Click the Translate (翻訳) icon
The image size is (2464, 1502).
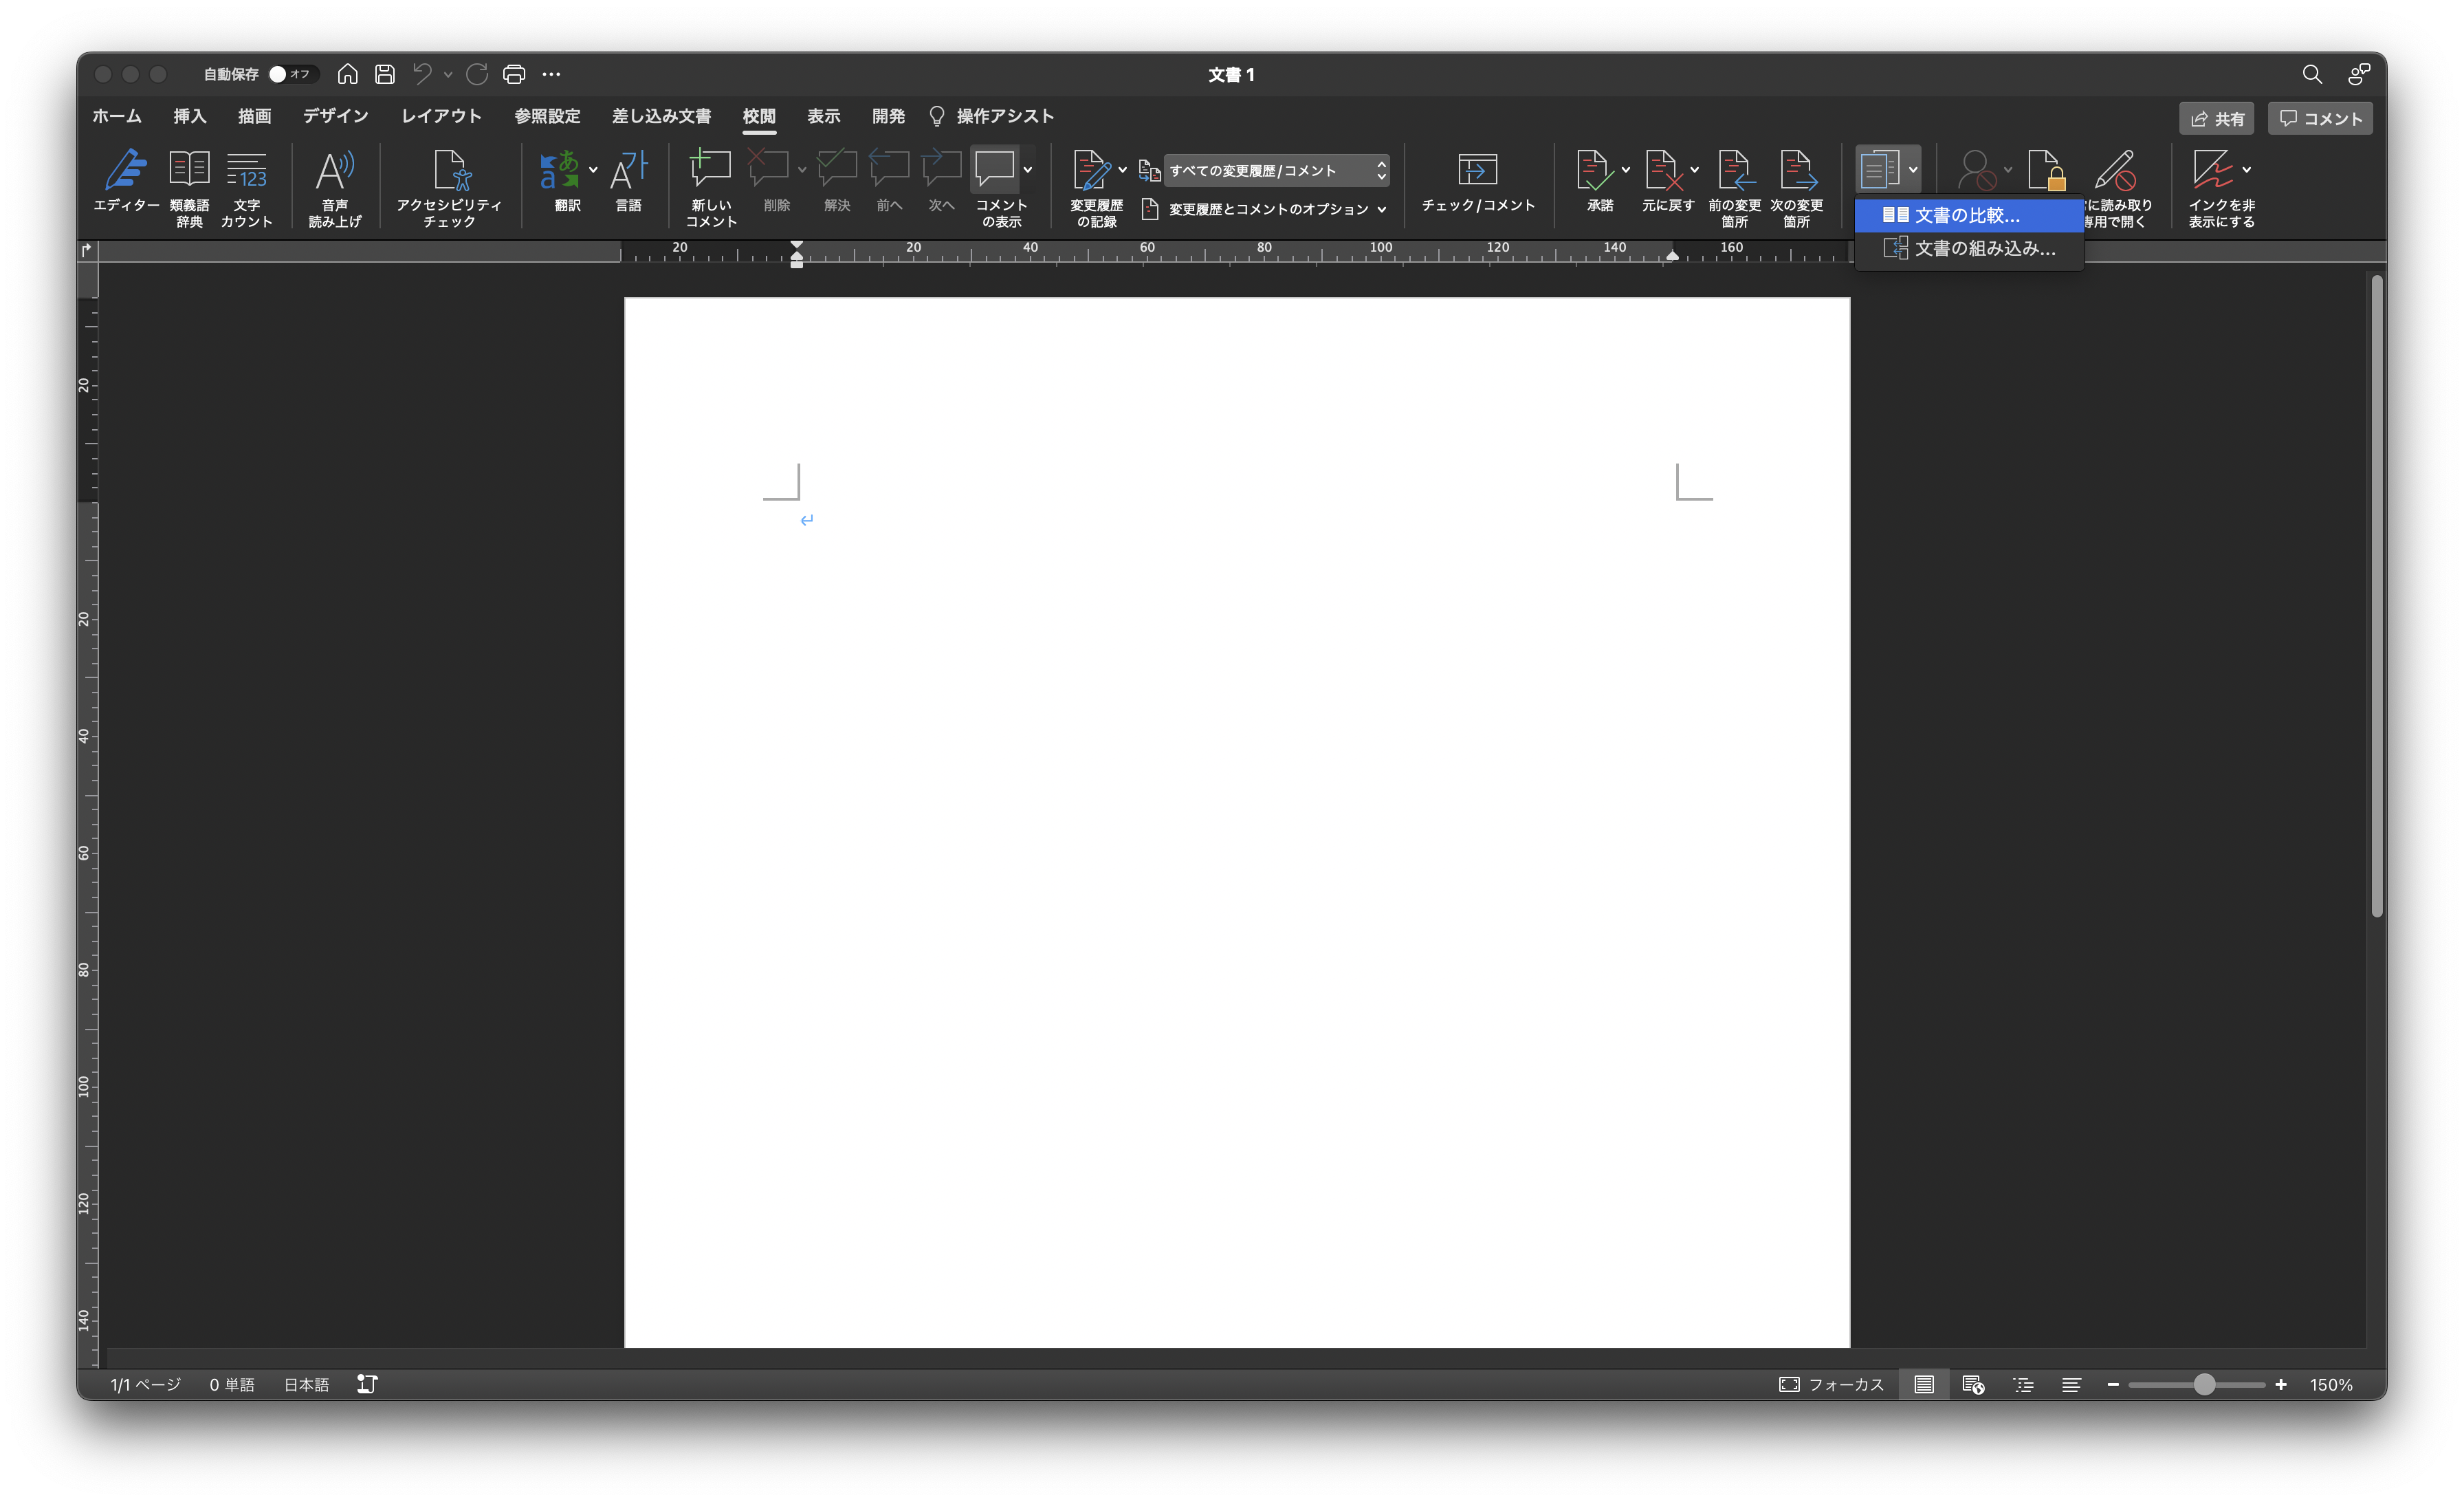tap(559, 170)
